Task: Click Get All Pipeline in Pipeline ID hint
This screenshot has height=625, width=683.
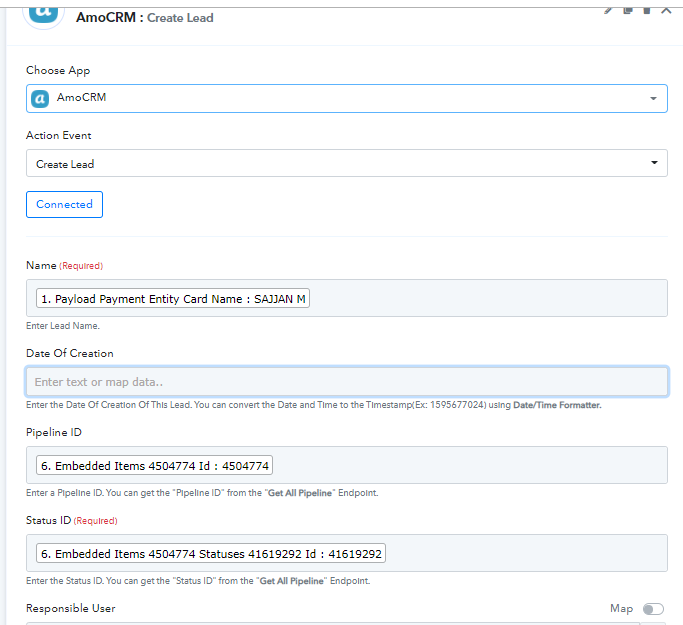Action: point(300,493)
